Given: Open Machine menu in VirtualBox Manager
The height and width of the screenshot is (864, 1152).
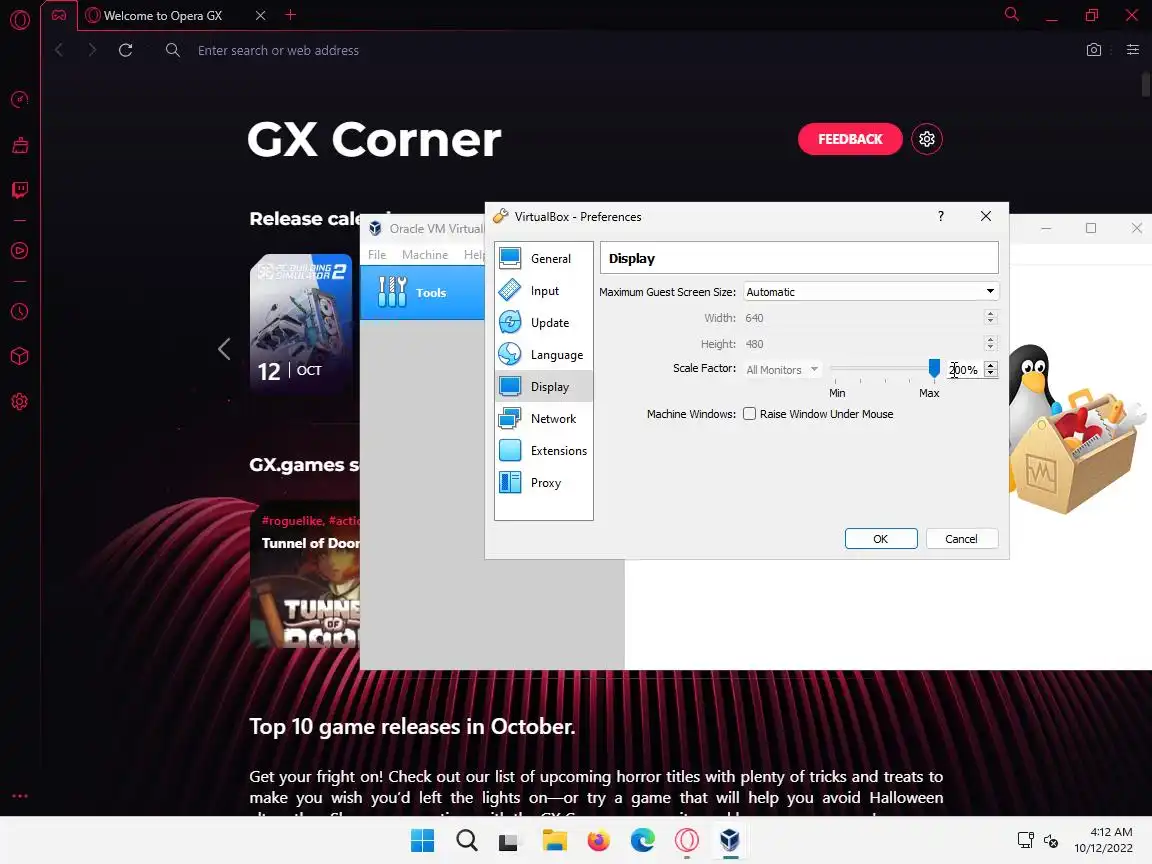Looking at the screenshot, I should [425, 254].
